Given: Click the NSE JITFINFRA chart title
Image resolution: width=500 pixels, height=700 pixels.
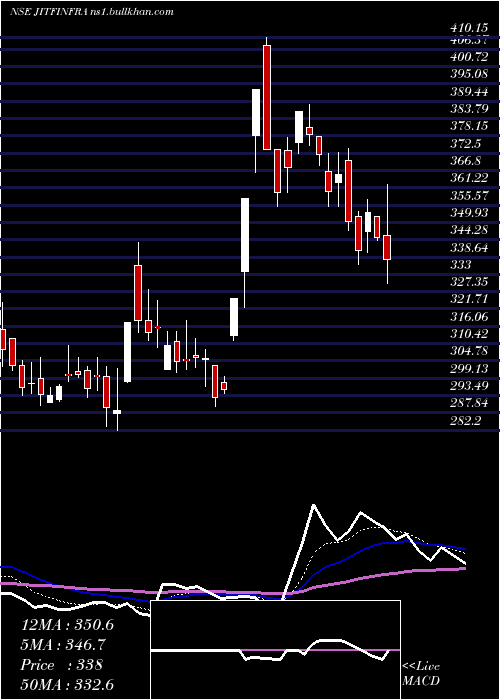Looking at the screenshot, I should (48, 12).
